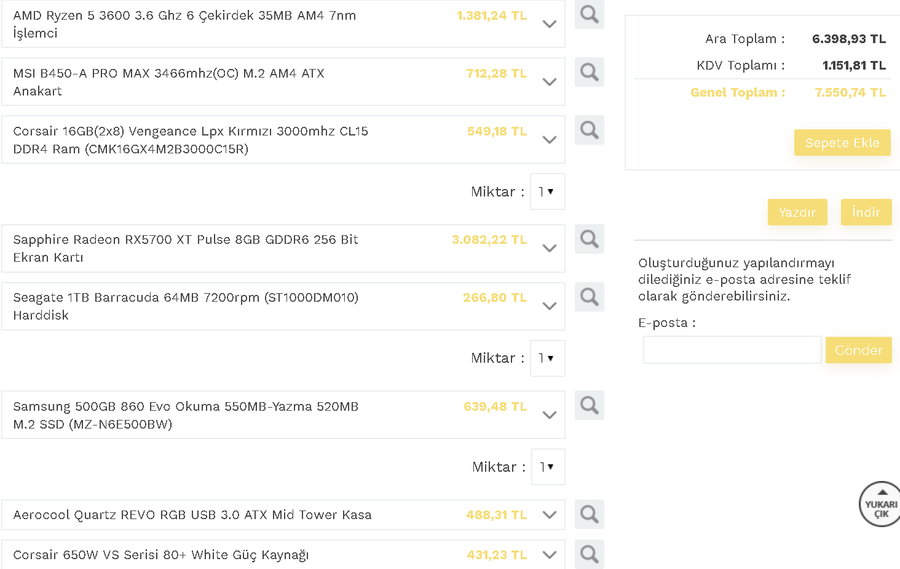Image resolution: width=900 pixels, height=569 pixels.
Task: Focus the E-posta email input field
Action: 731,350
